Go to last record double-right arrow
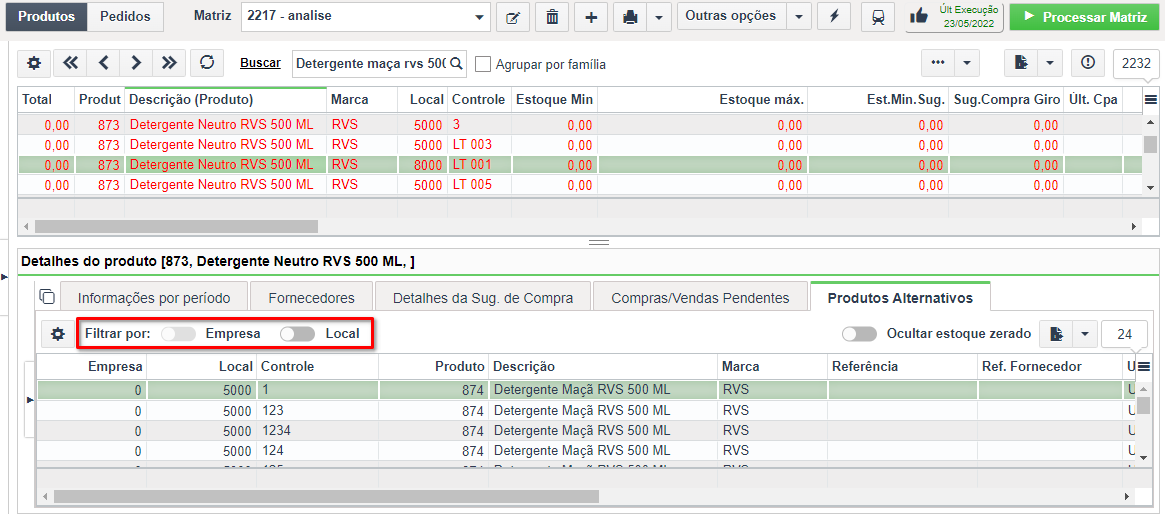The height and width of the screenshot is (520, 1165). click(169, 64)
